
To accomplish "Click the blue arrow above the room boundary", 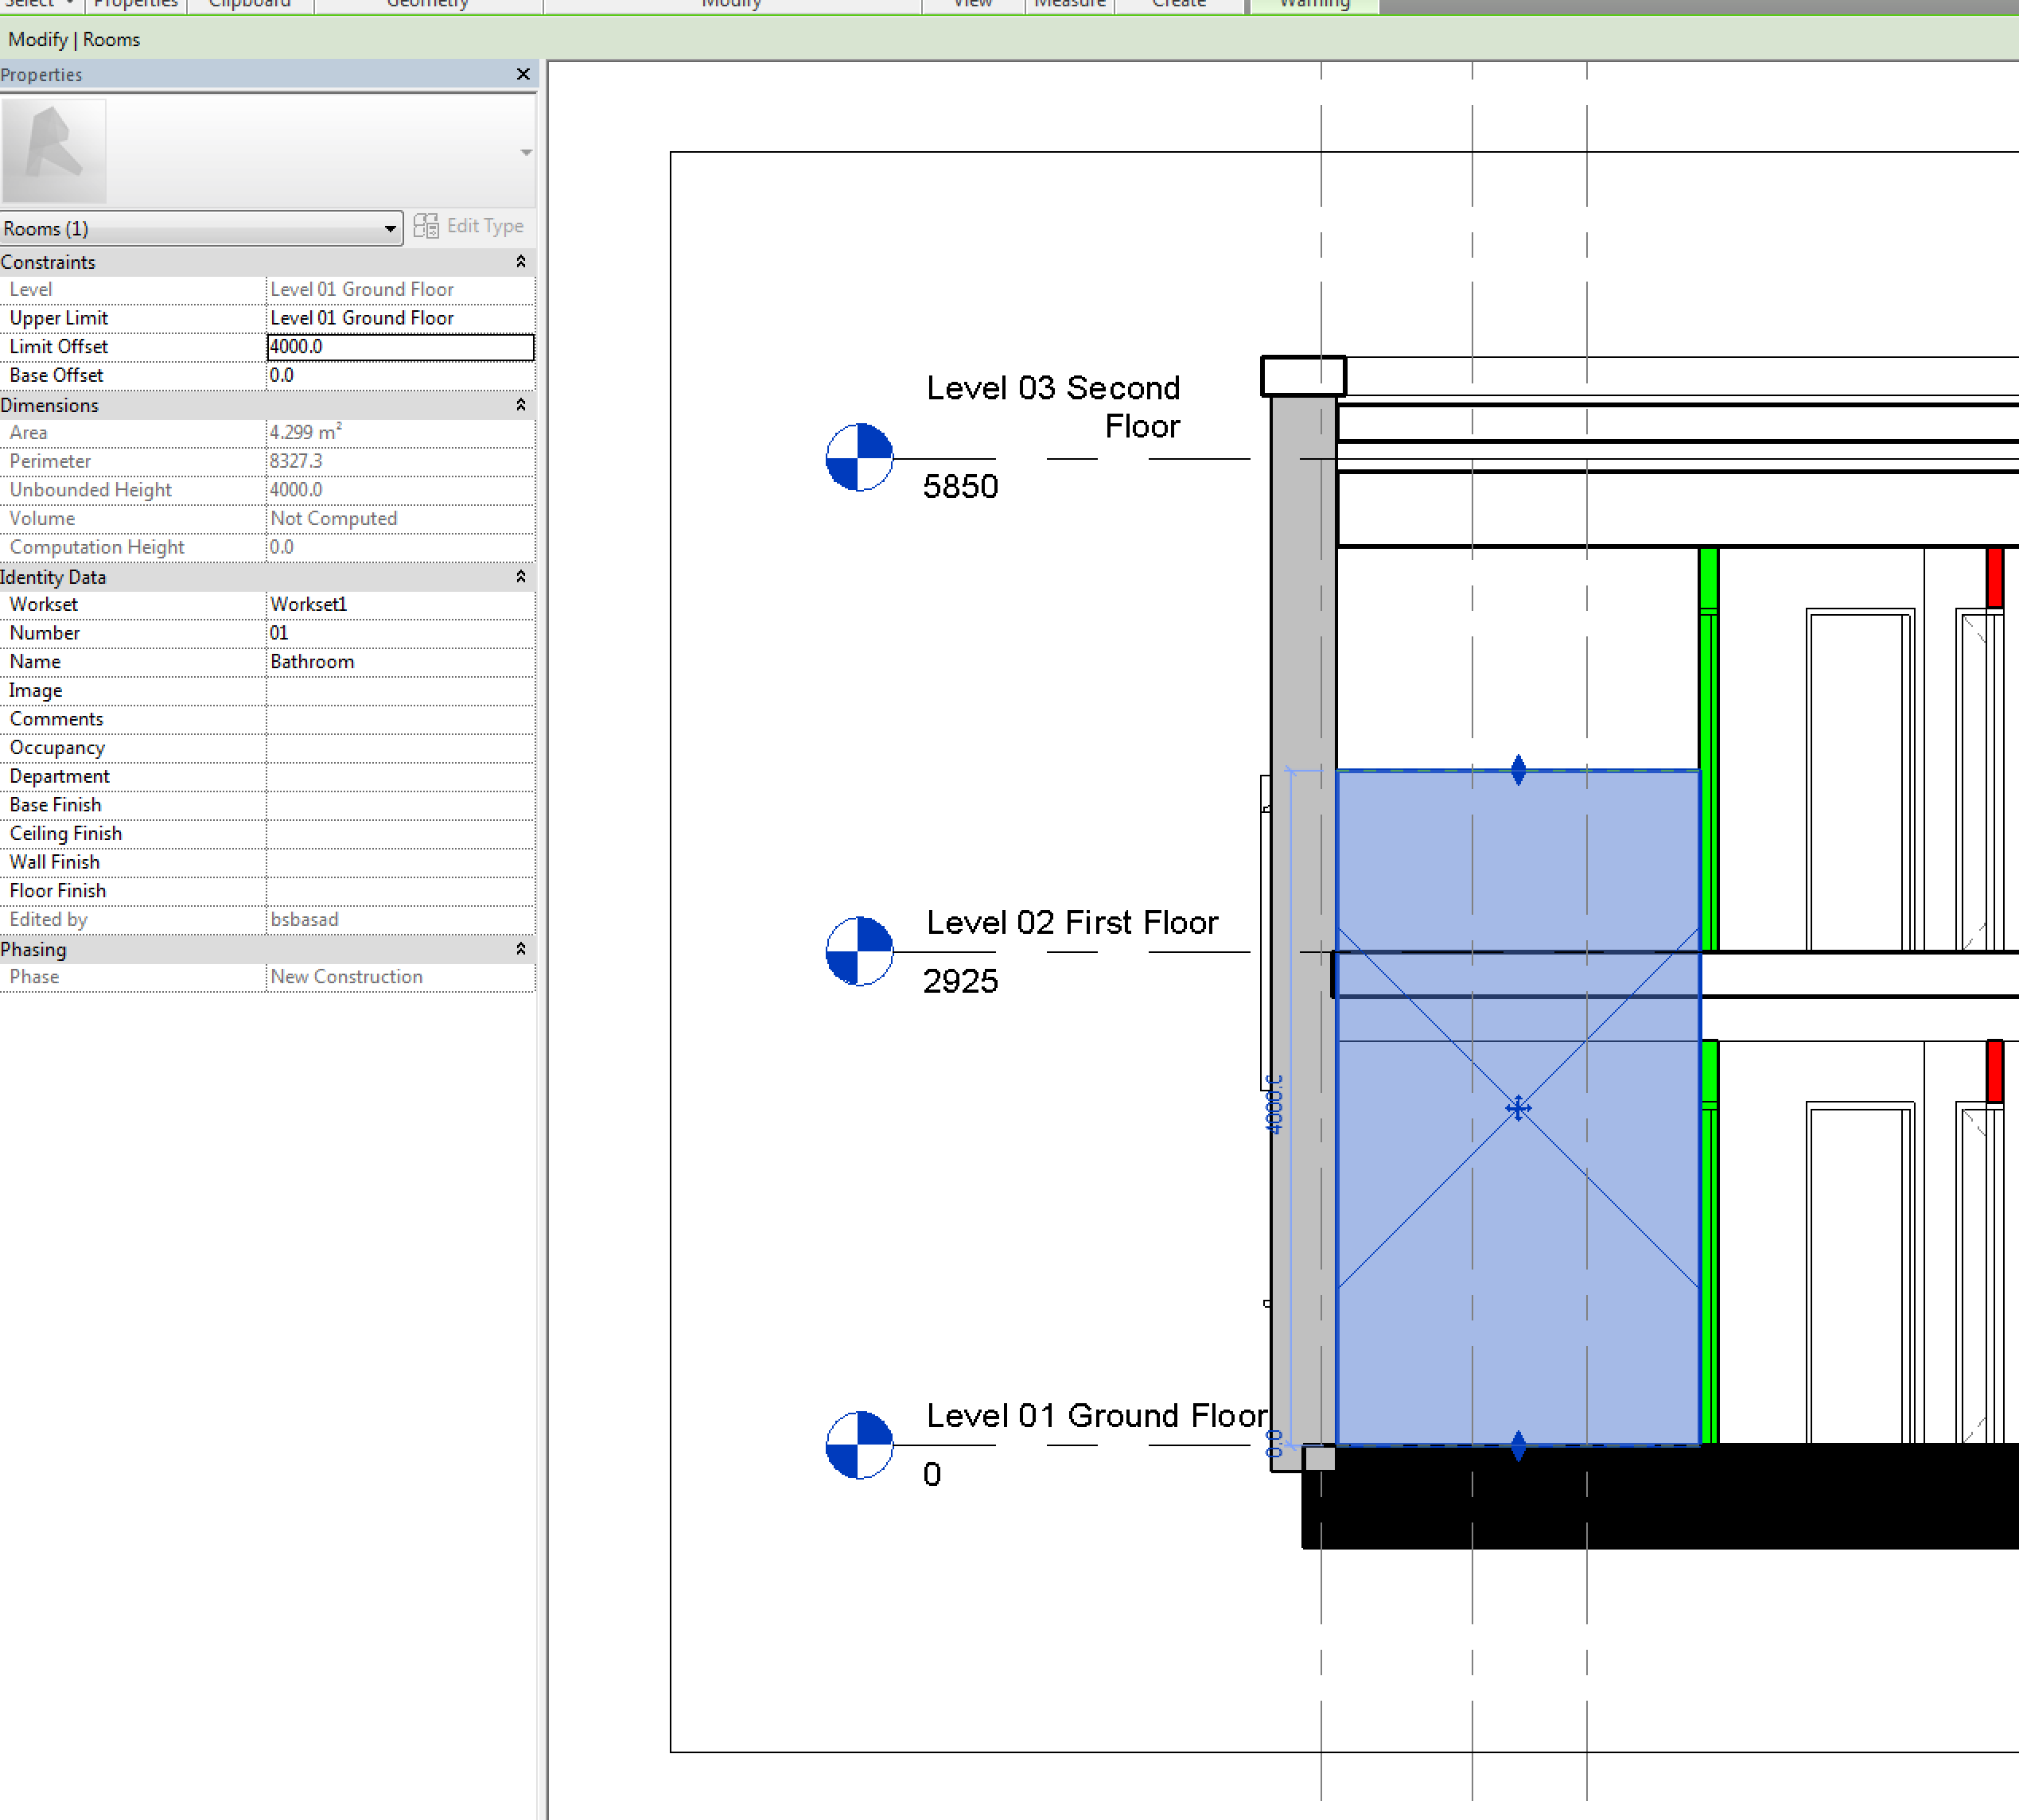I will pos(1518,770).
